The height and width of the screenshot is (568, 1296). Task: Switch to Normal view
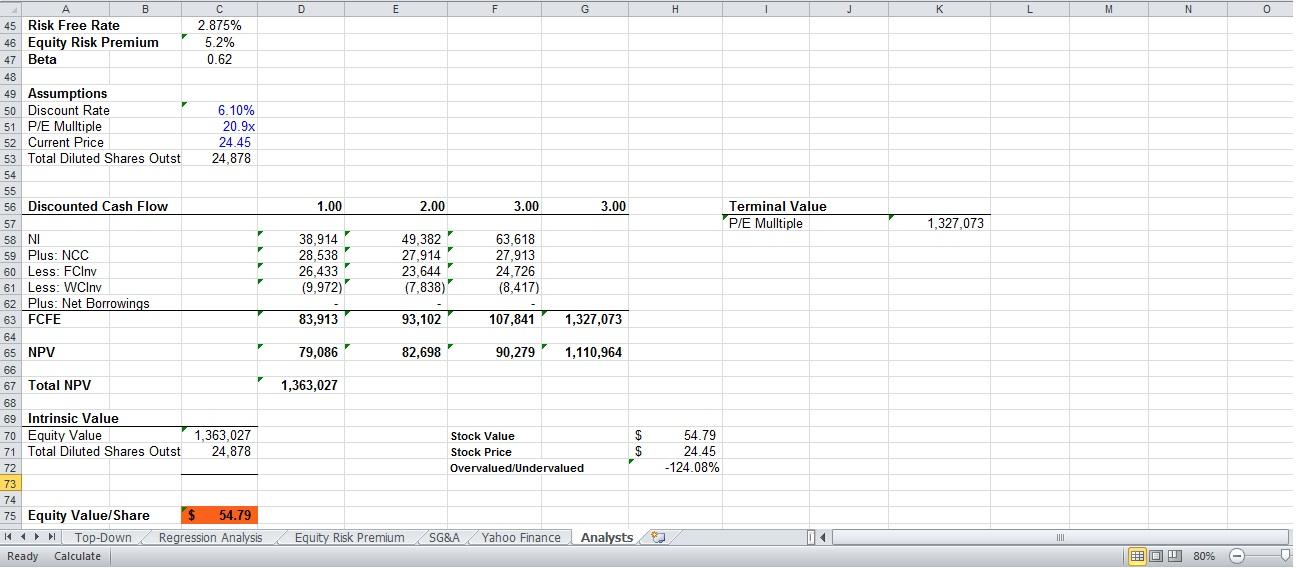point(1137,556)
